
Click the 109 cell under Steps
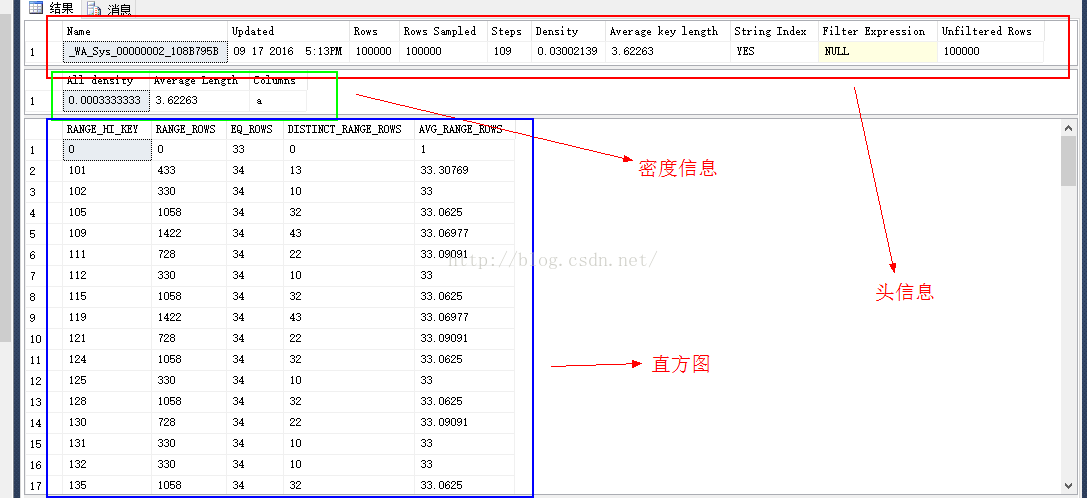click(509, 51)
